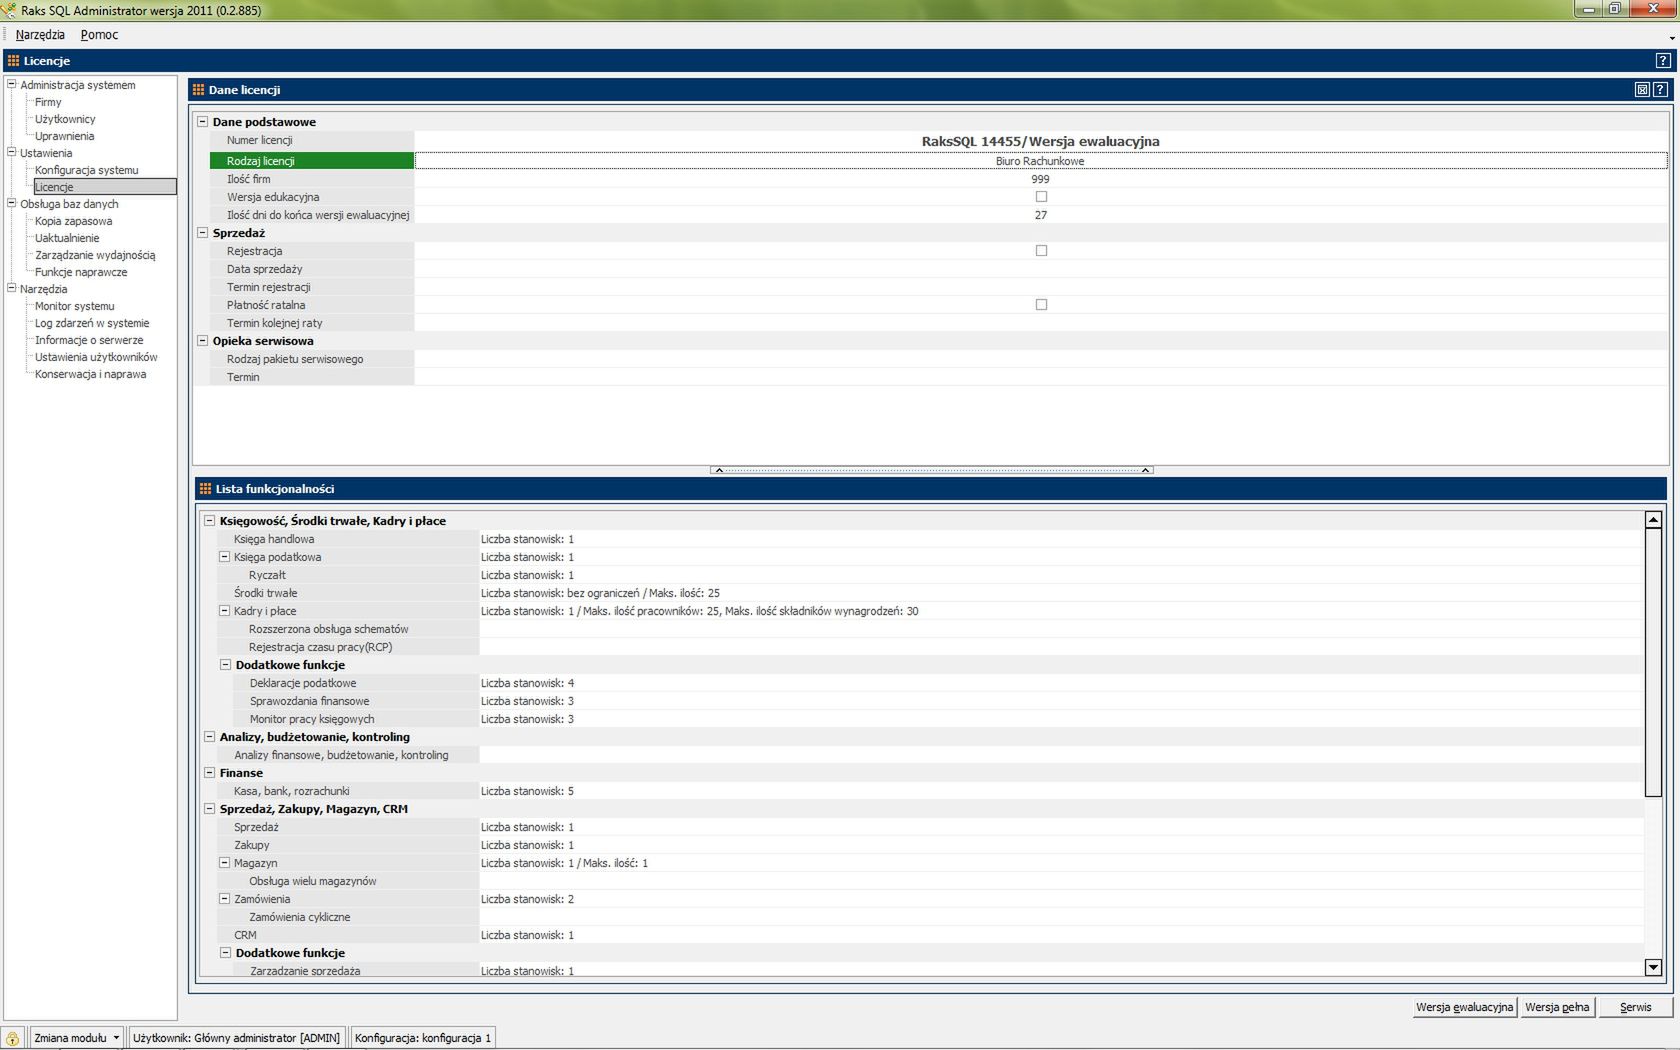This screenshot has height=1050, width=1680.
Task: Click the grid icon beside Dane licencji title
Action: (198, 90)
